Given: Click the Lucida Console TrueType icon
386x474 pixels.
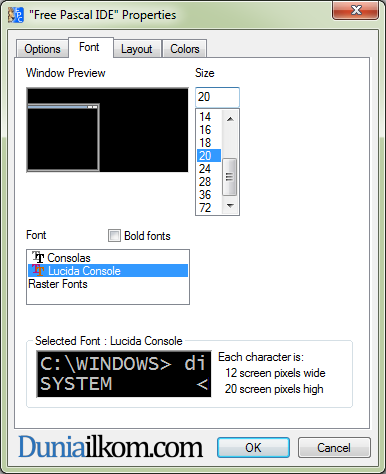Looking at the screenshot, I should (x=38, y=271).
